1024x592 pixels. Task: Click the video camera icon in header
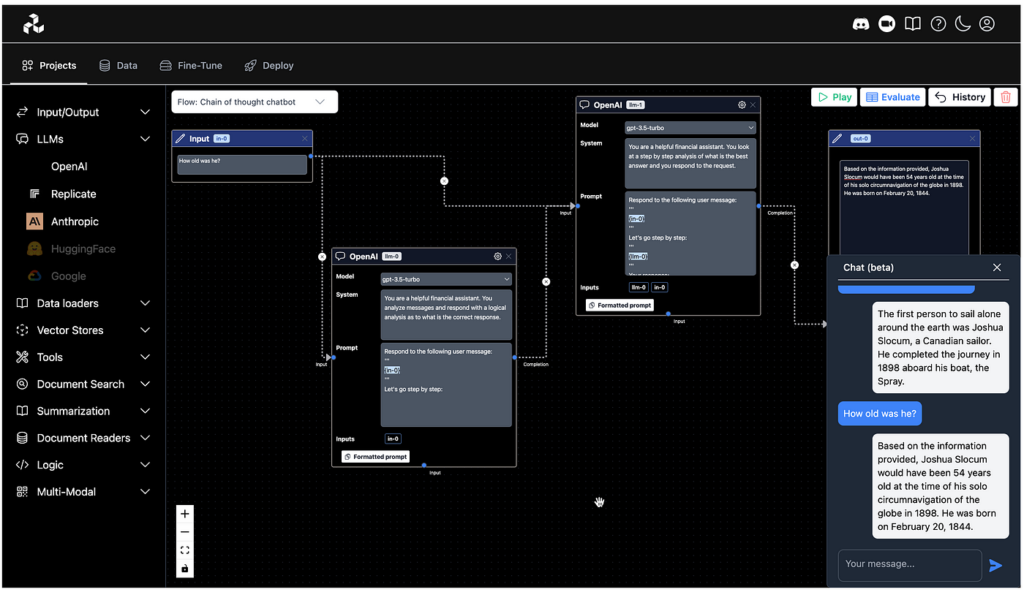tap(886, 24)
